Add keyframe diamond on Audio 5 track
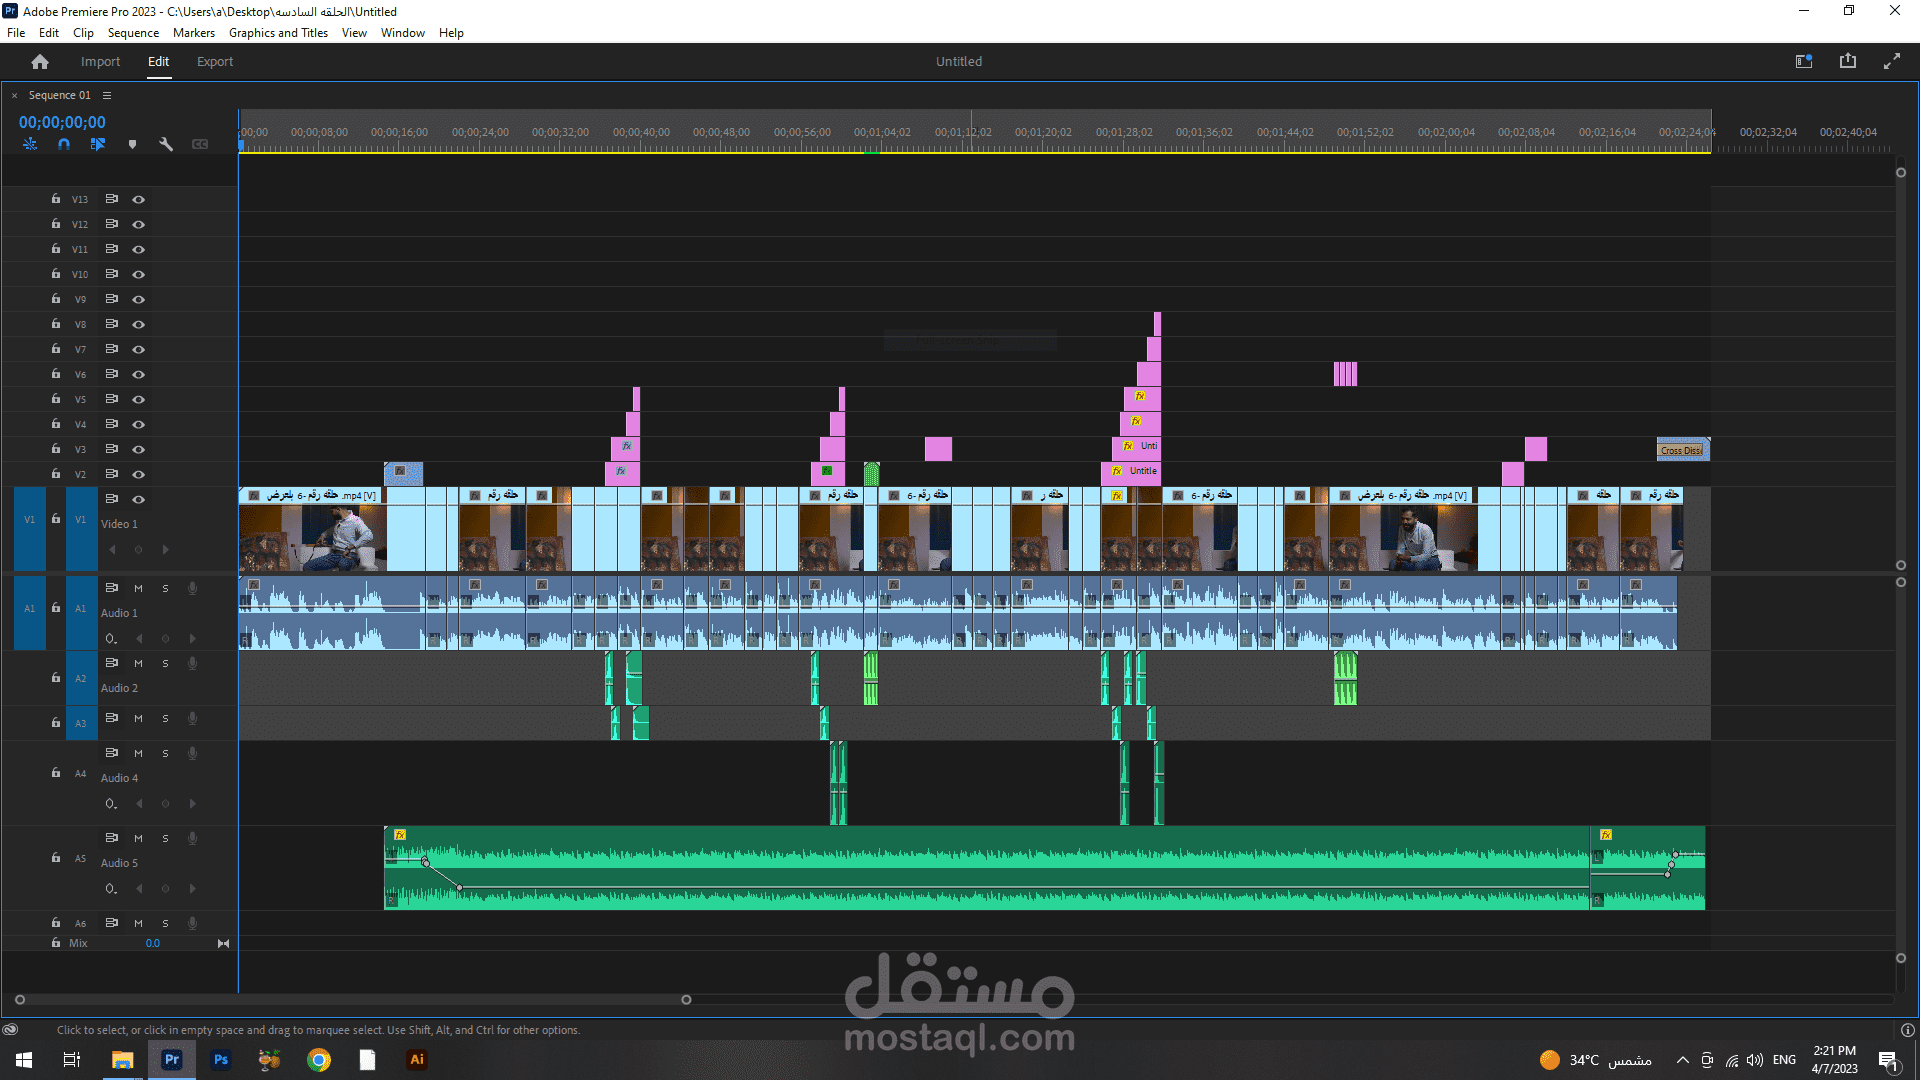Screen dimensions: 1920x1080 pos(166,888)
